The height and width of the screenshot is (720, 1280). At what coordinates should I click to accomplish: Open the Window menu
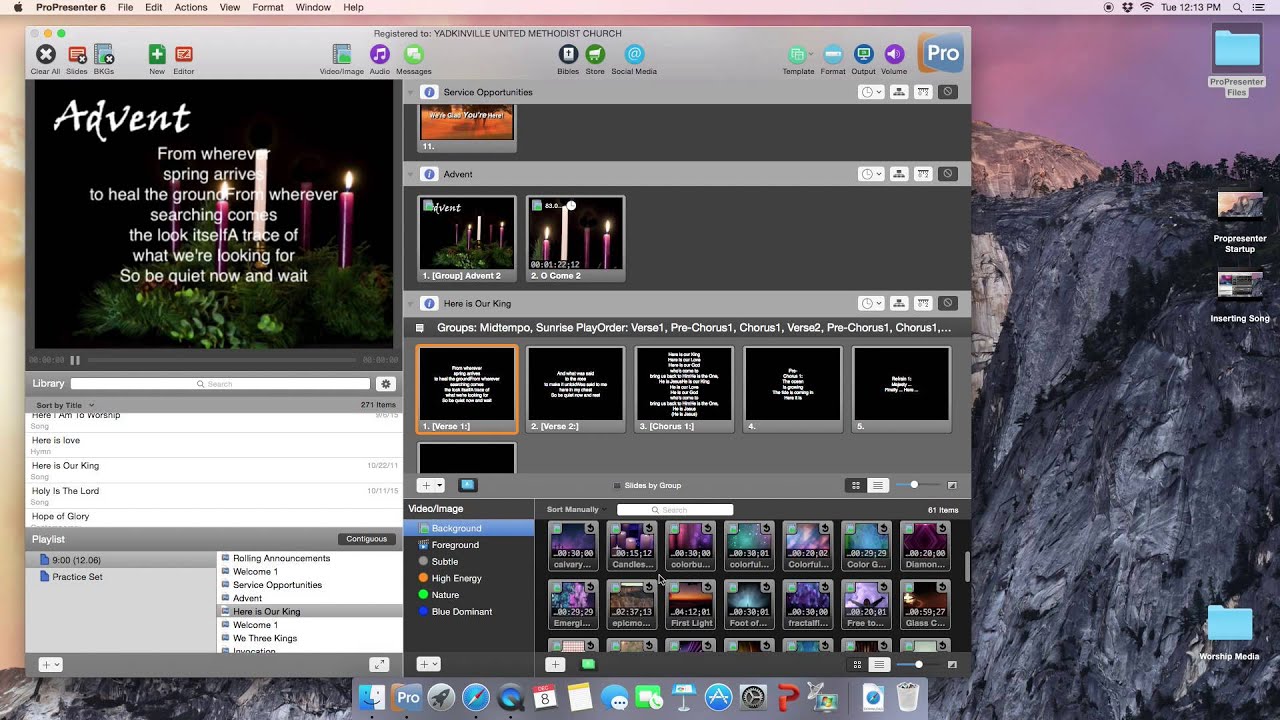pyautogui.click(x=313, y=7)
